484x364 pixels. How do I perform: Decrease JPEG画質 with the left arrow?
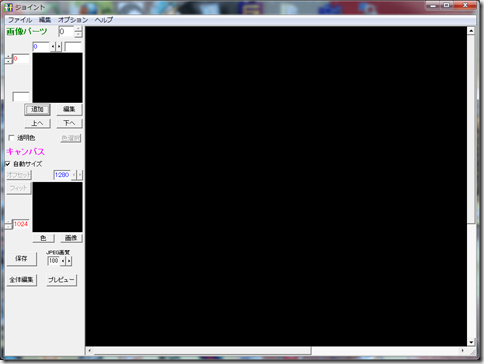pyautogui.click(x=63, y=261)
